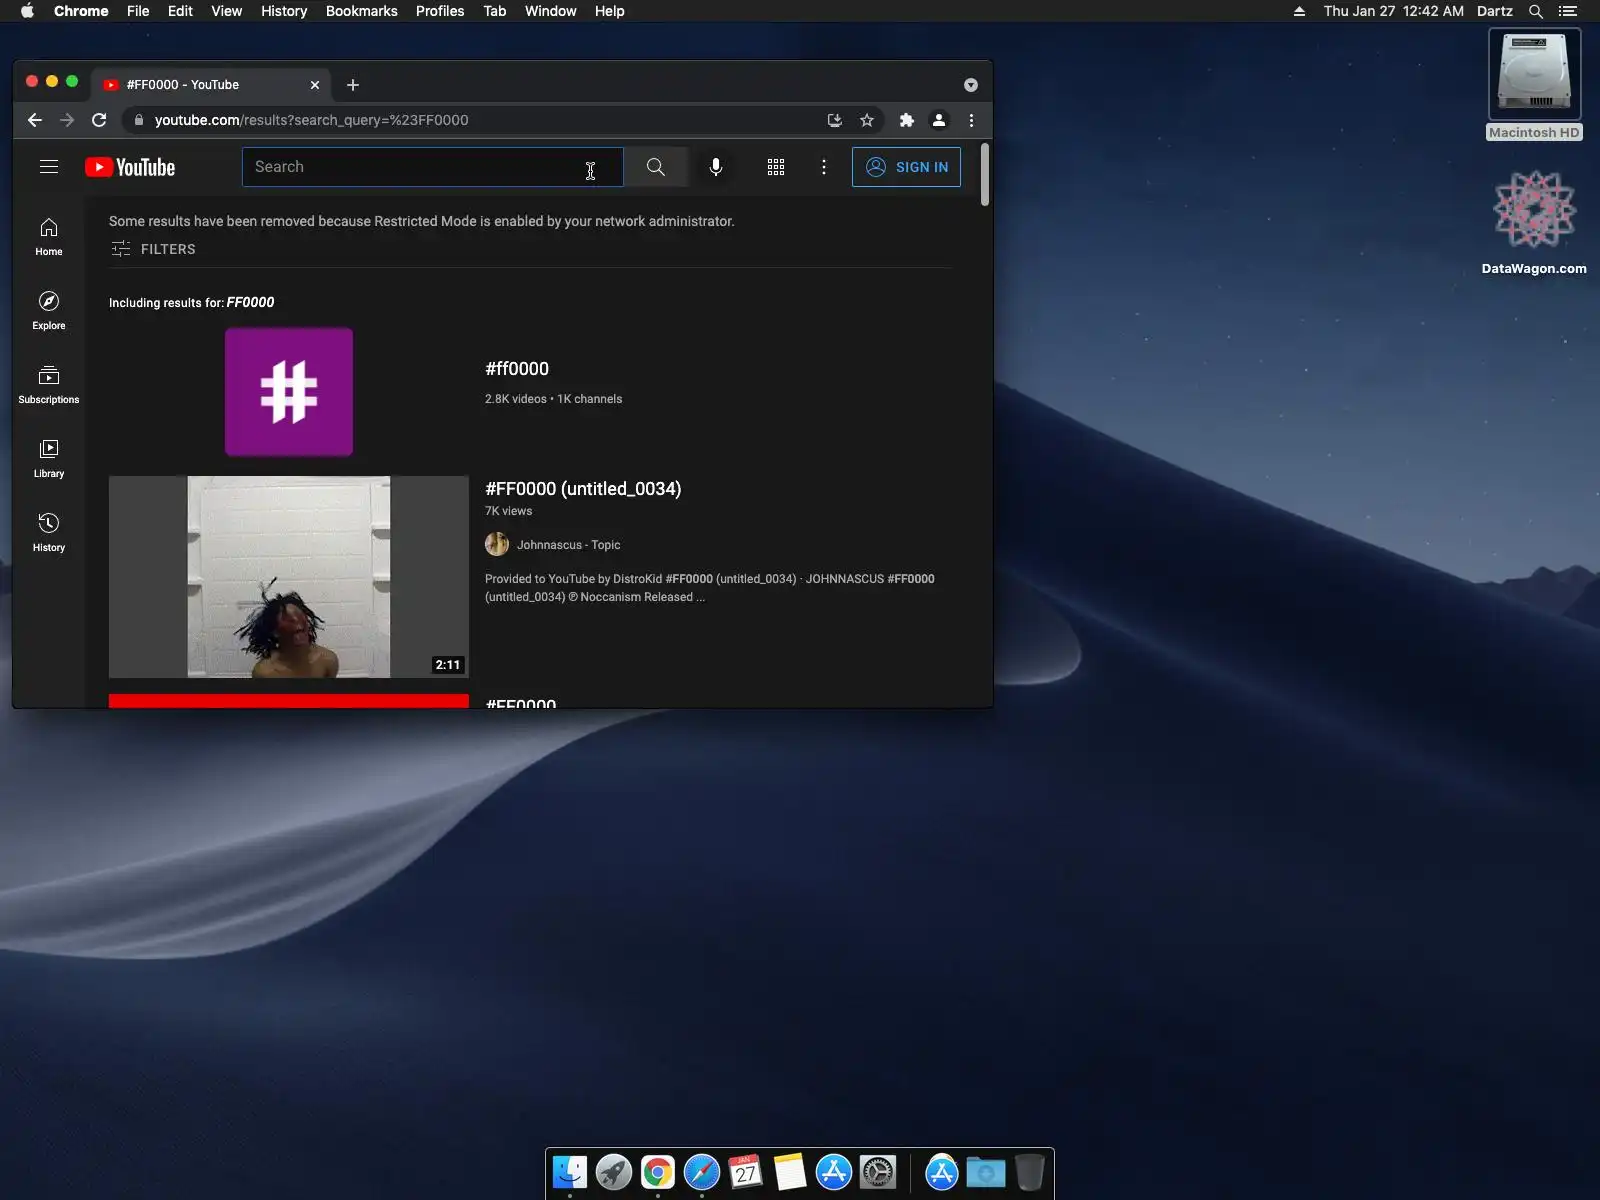
Task: Play the #FF0000 (untitled_0034) video thumbnail
Action: (x=289, y=577)
